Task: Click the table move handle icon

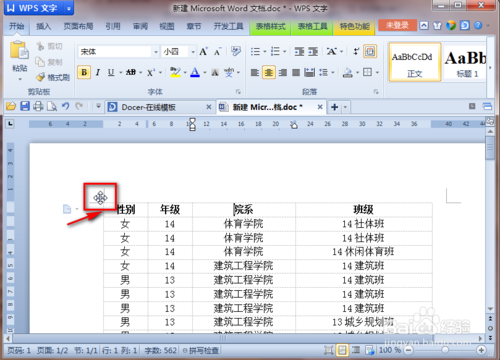Action: (100, 198)
